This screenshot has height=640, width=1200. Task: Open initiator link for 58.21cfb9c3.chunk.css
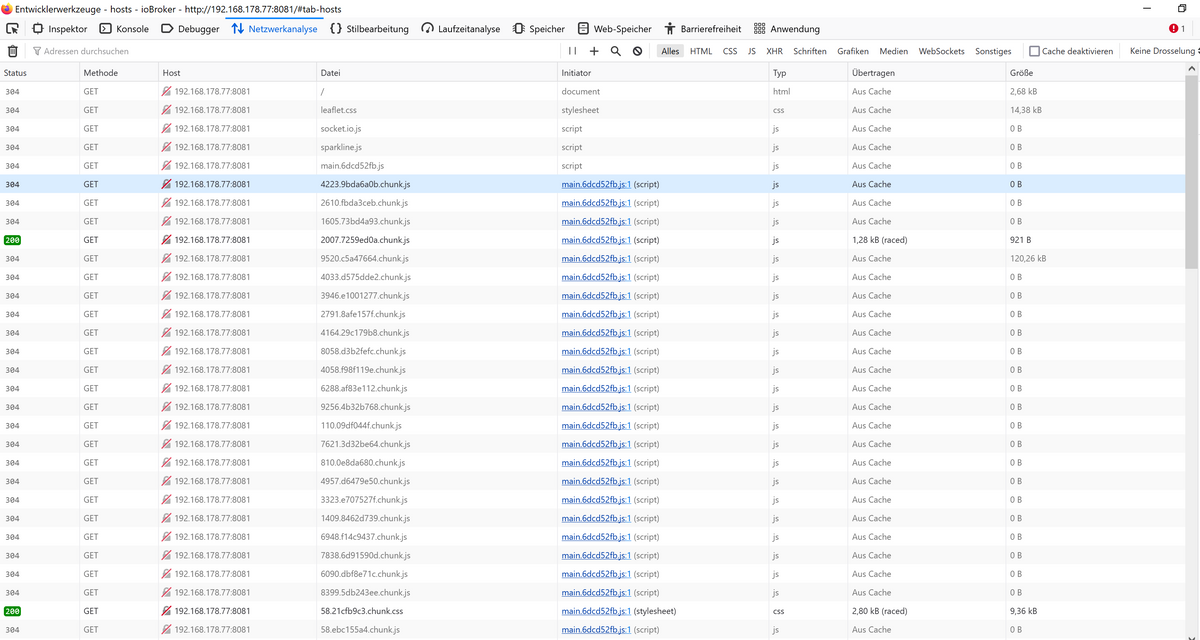[x=596, y=611]
